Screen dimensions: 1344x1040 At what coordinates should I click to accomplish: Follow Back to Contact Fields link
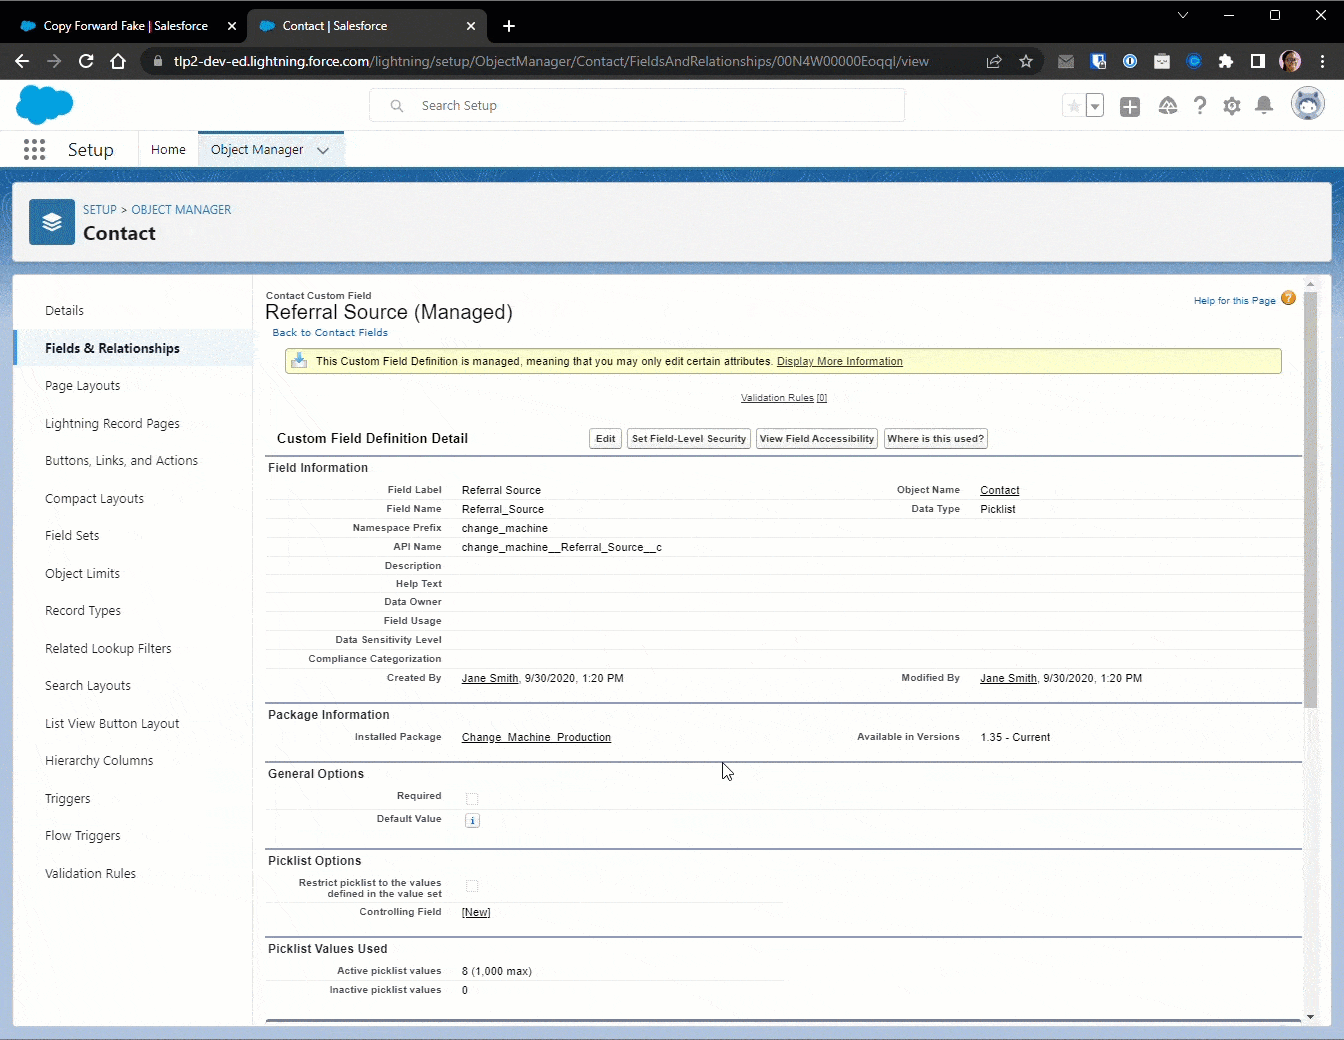coord(330,333)
